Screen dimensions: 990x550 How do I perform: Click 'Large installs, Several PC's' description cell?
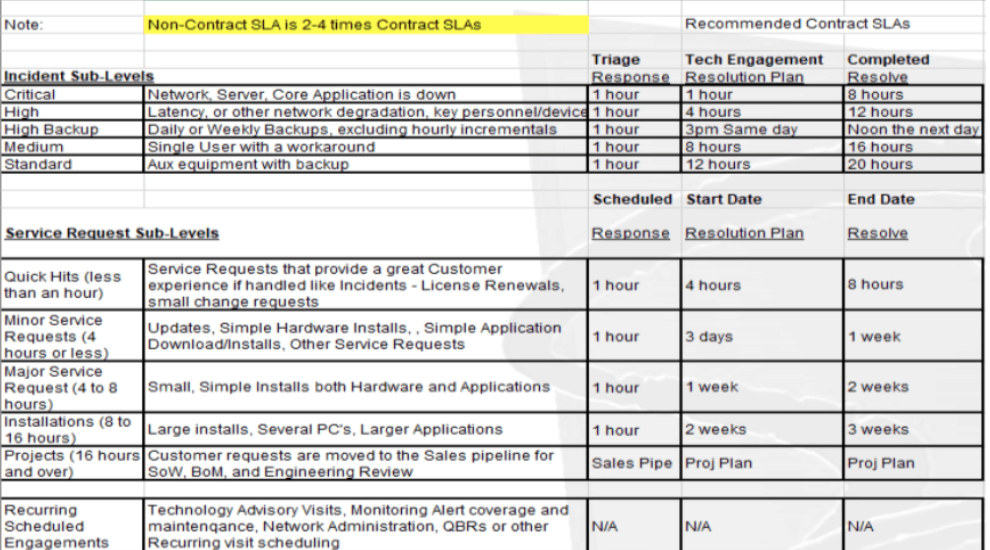[366, 429]
